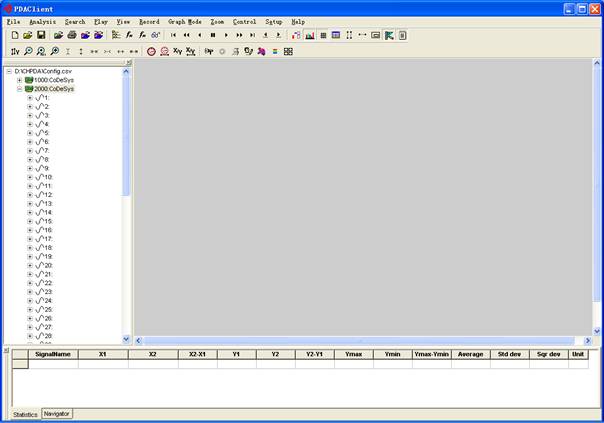
Task: Expand the 1000:CoDeSys tree node
Action: point(19,80)
